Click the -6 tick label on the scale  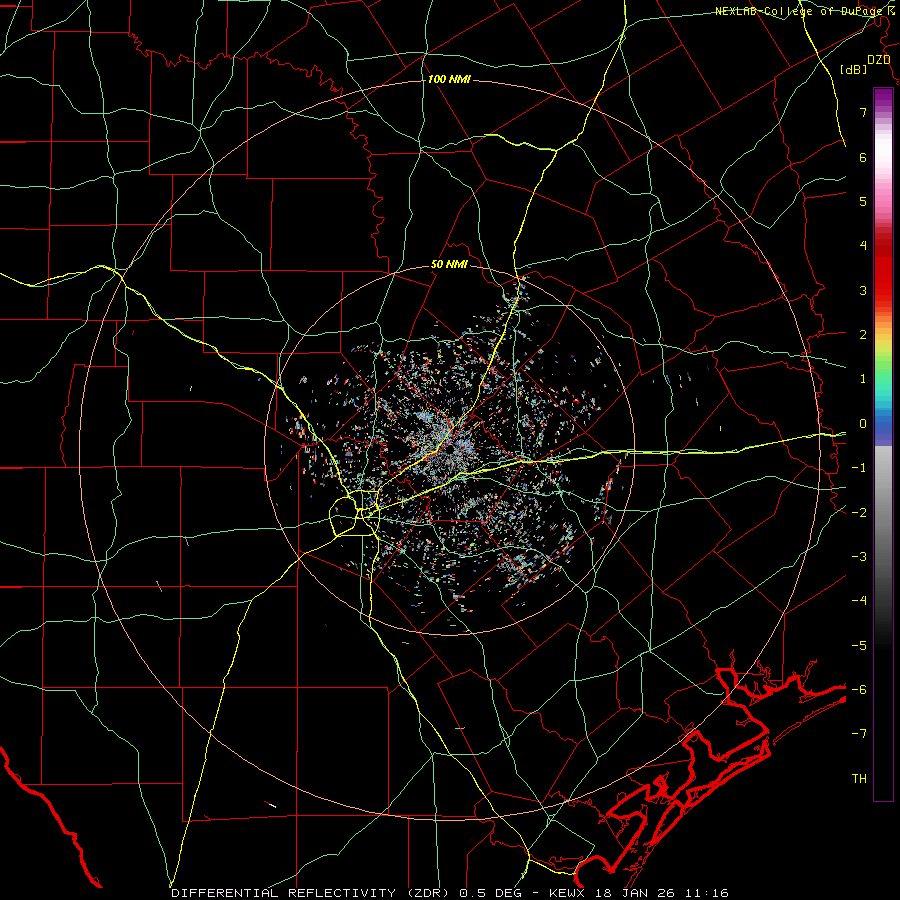[859, 690]
